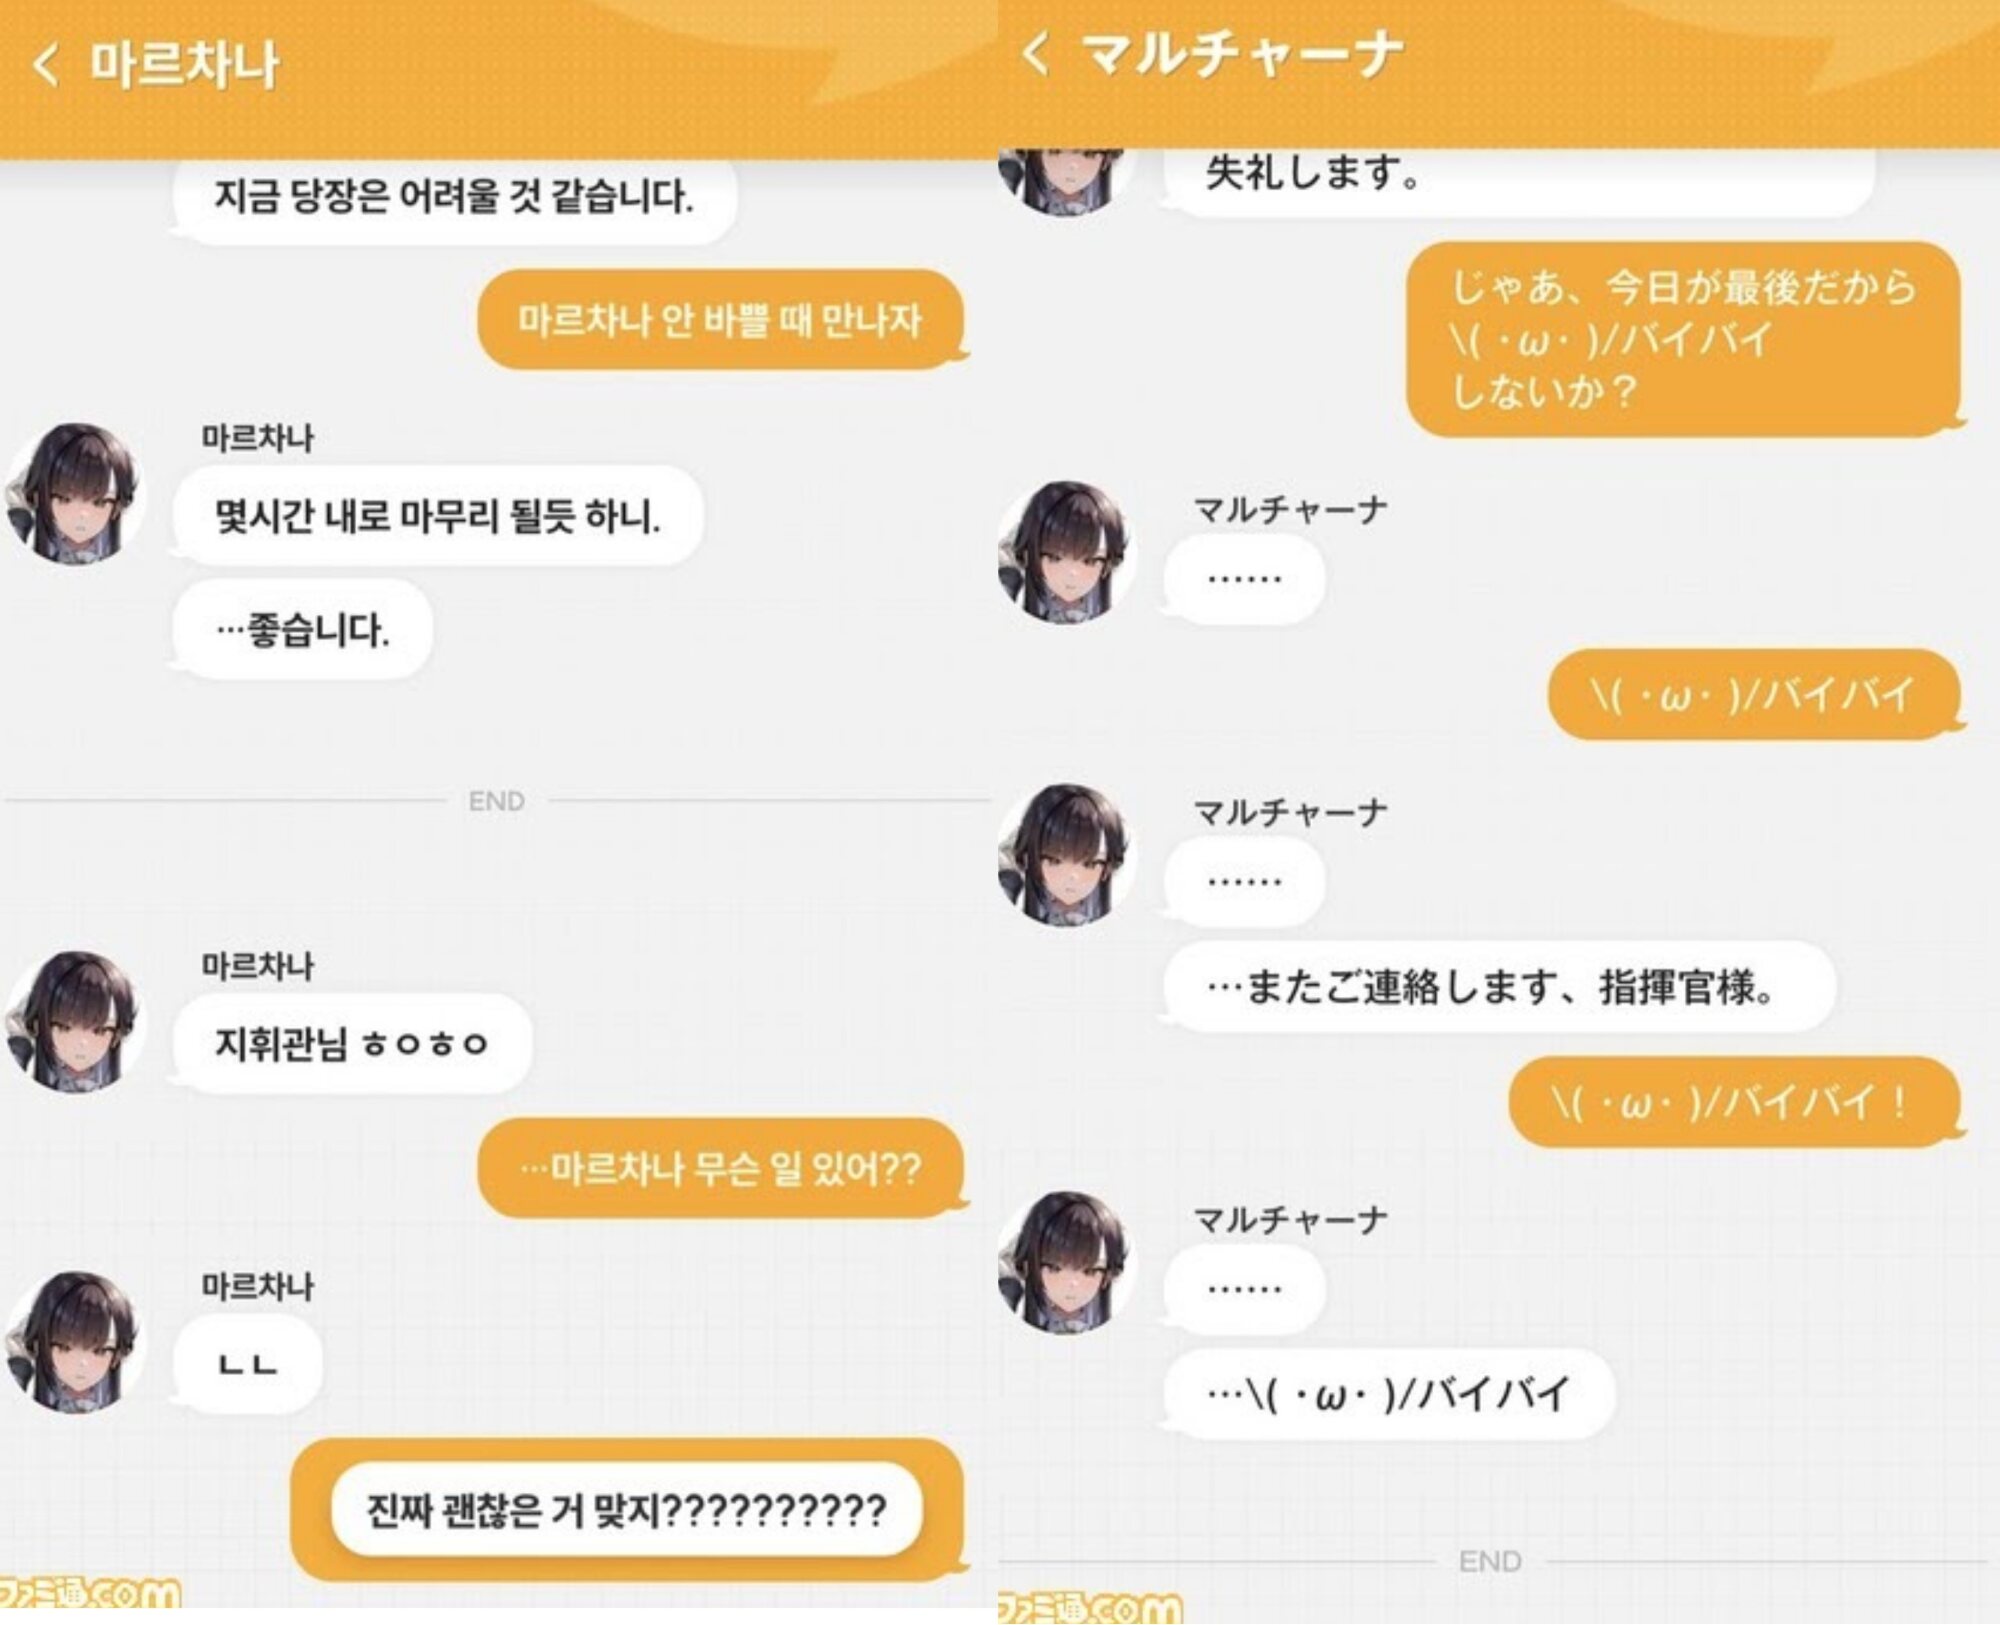2000x1625 pixels.
Task: Tap the back arrow beside マルチャーナ
Action: pos(1037,53)
